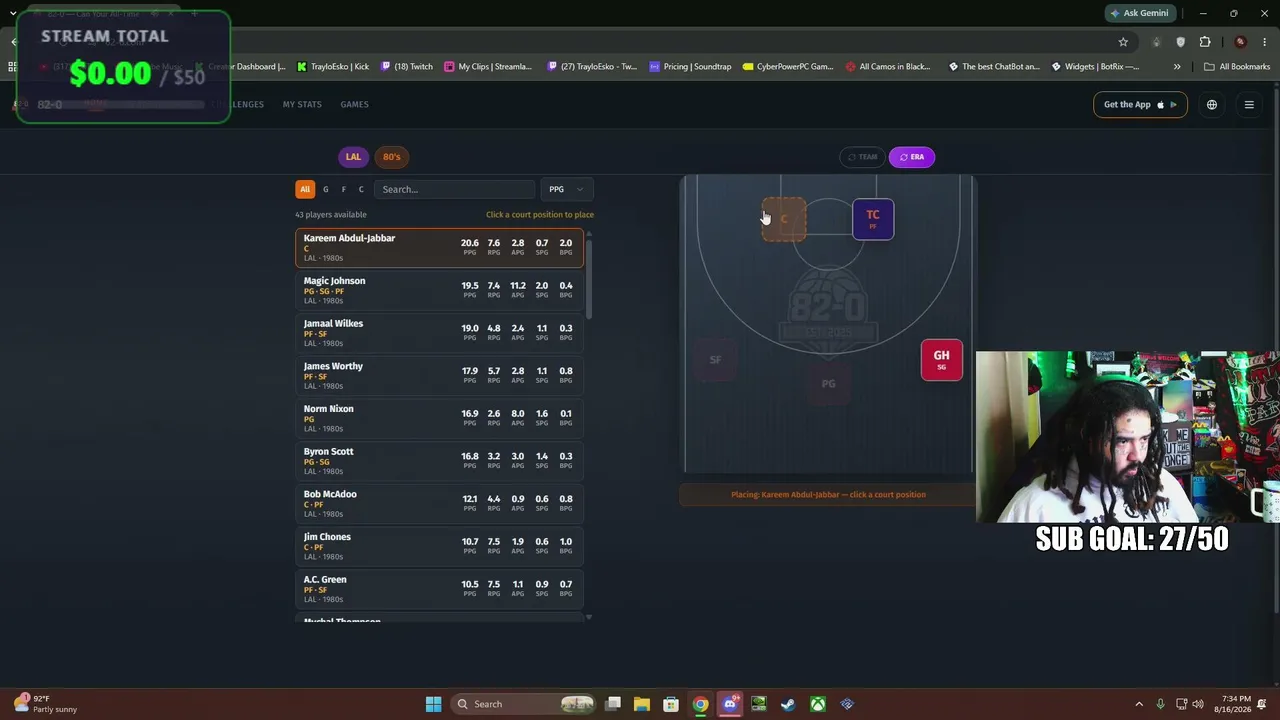
Task: Switch the draft mode toggle to TEAM
Action: [863, 157]
